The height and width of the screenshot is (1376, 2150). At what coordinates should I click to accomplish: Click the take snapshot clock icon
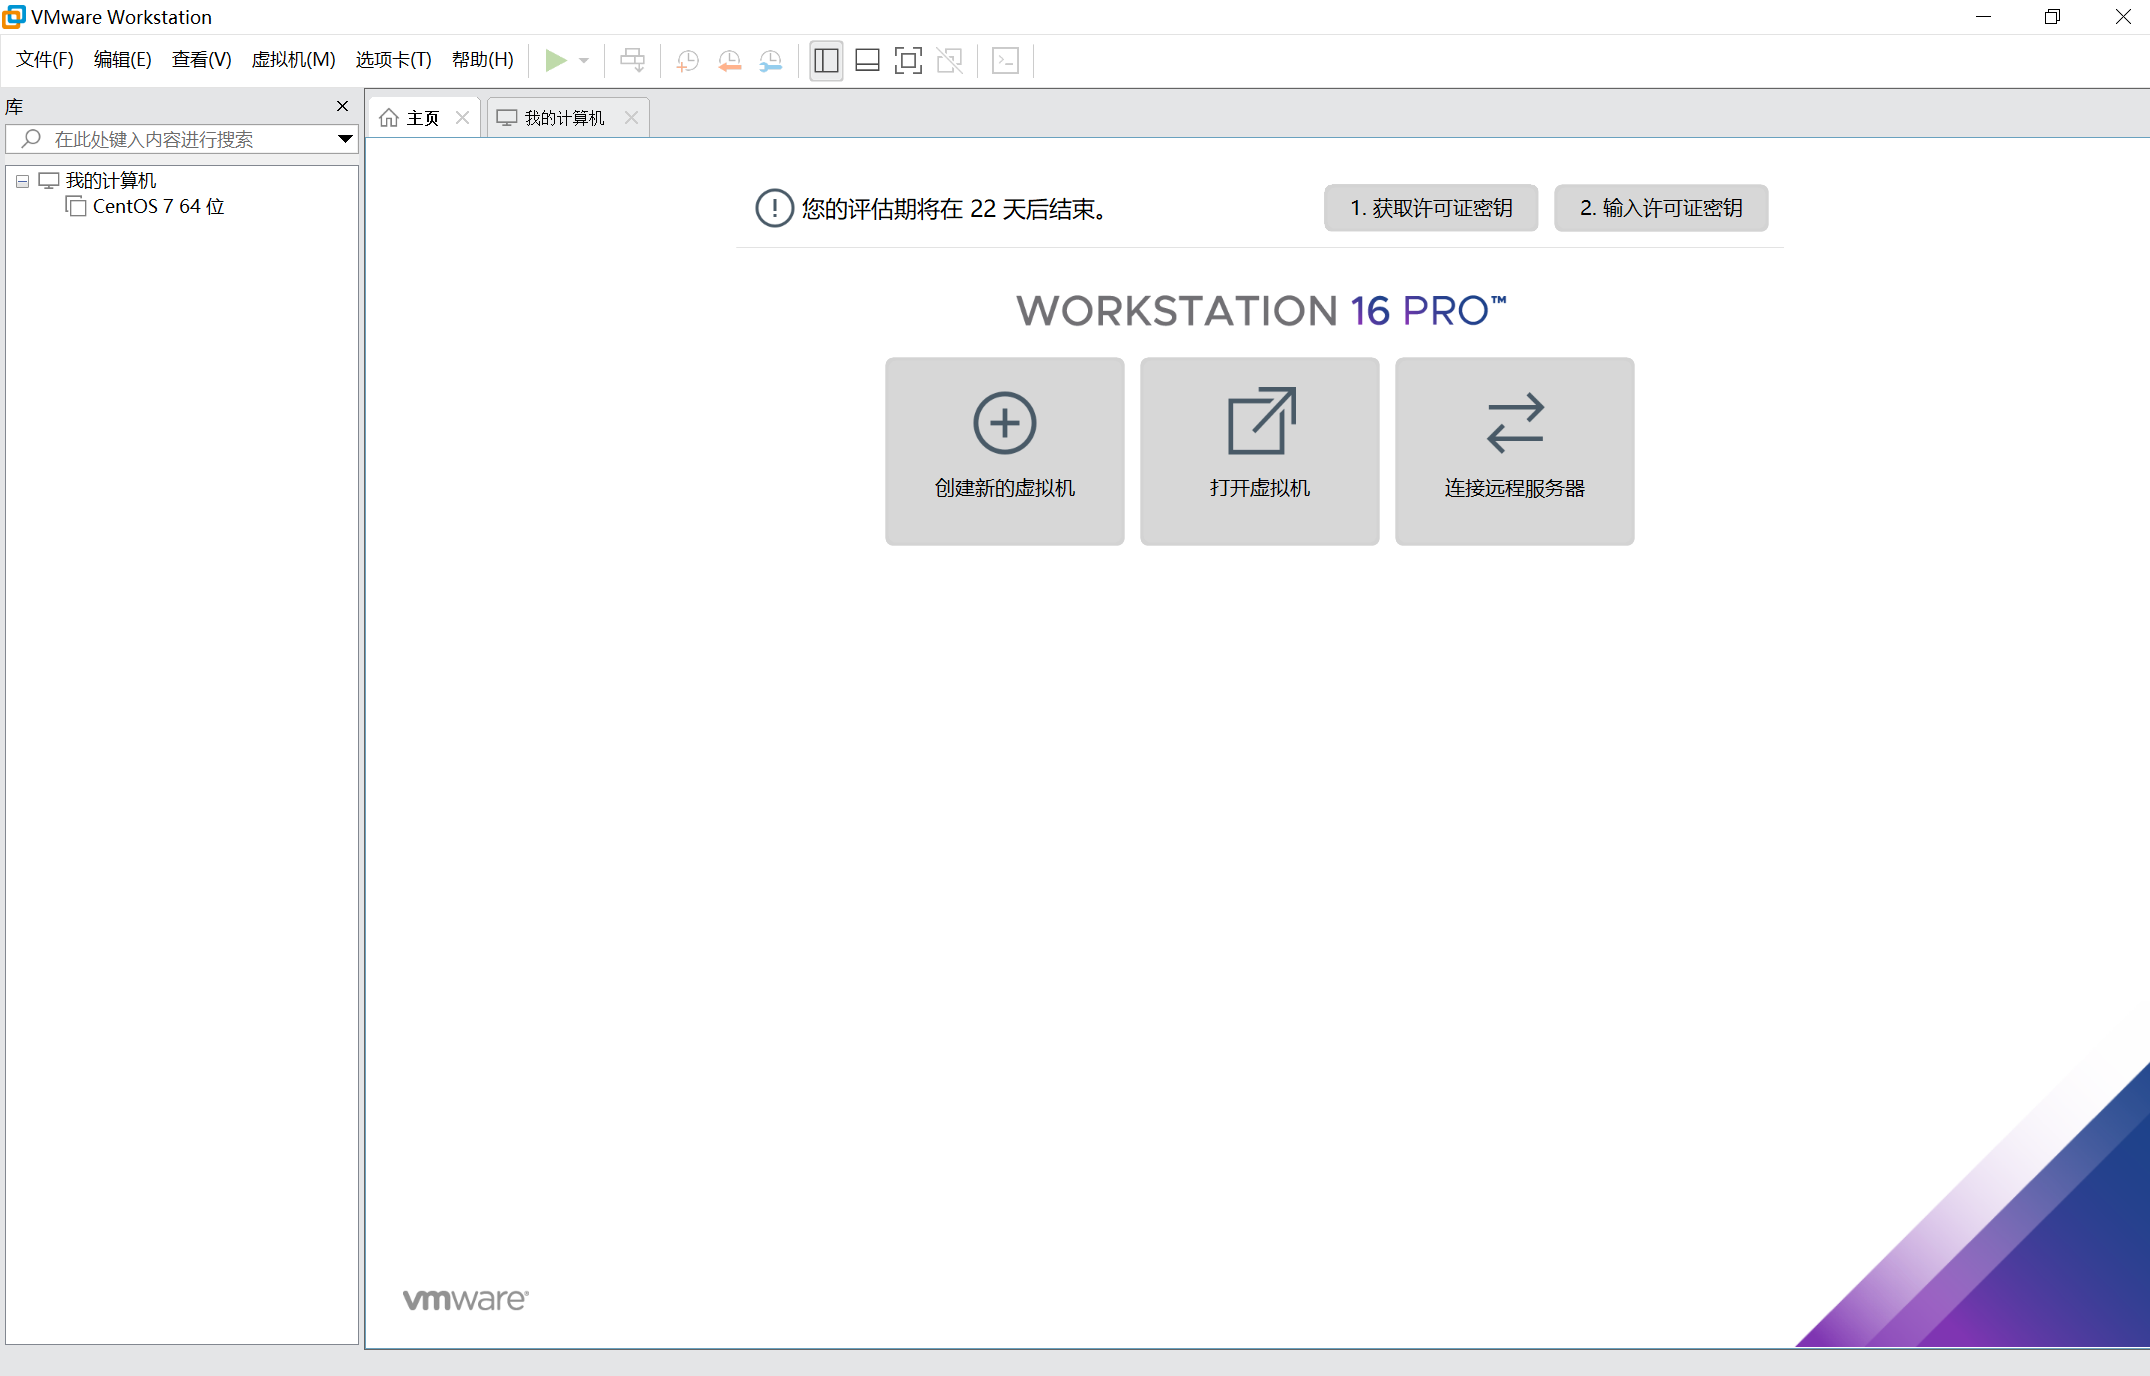click(687, 61)
